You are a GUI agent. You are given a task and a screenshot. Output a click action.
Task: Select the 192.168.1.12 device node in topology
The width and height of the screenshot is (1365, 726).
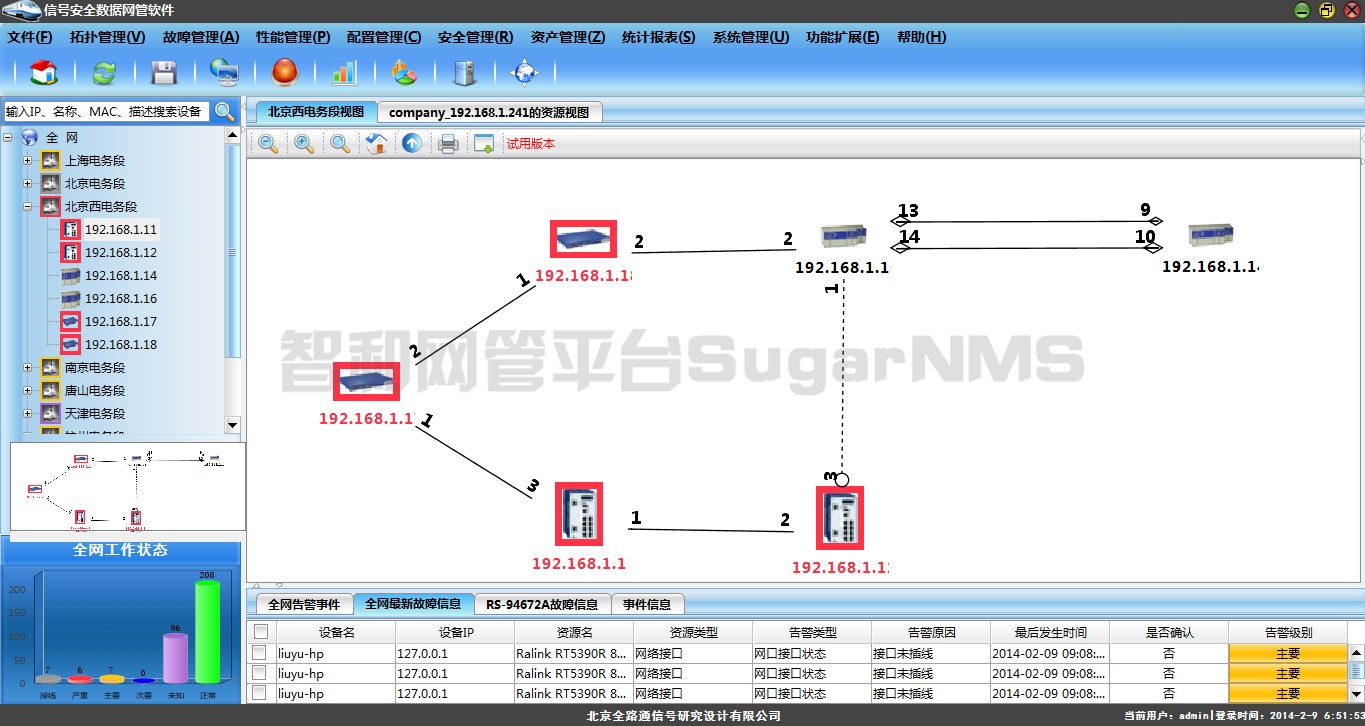(840, 518)
